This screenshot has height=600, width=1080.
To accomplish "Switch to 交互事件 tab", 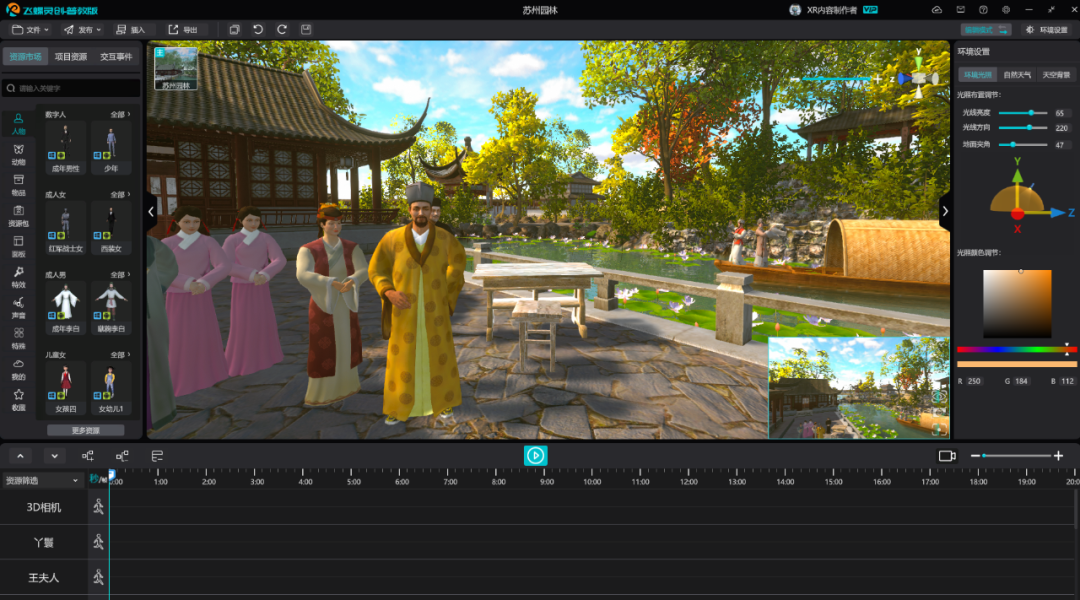I will [x=116, y=56].
